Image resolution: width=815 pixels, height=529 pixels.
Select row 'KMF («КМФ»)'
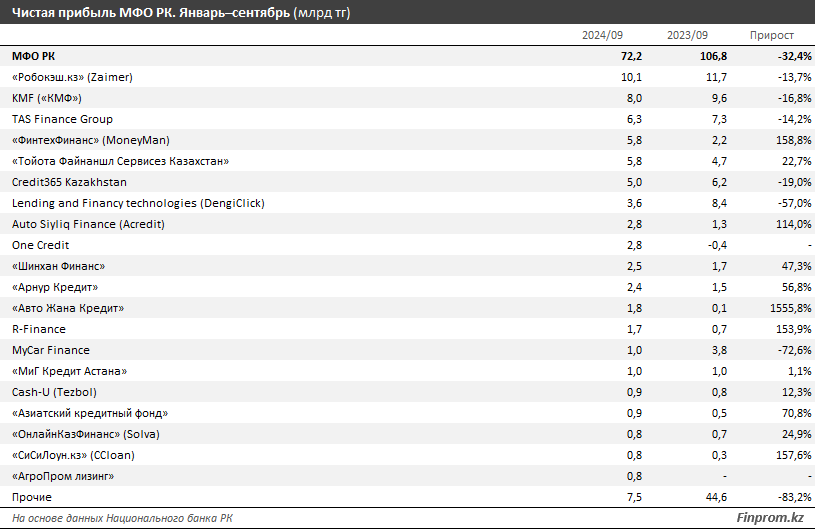(x=408, y=98)
